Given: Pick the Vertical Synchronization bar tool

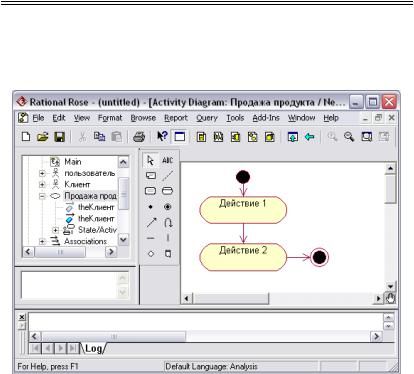Looking at the screenshot, I should (x=168, y=238).
